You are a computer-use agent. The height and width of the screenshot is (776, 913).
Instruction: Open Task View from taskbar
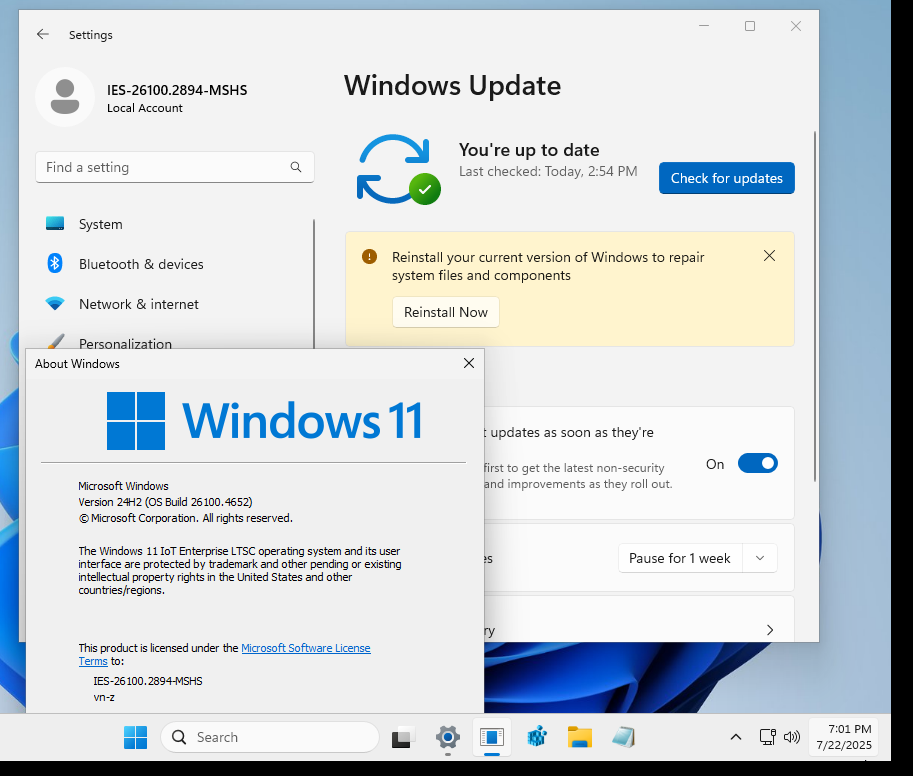coord(403,737)
